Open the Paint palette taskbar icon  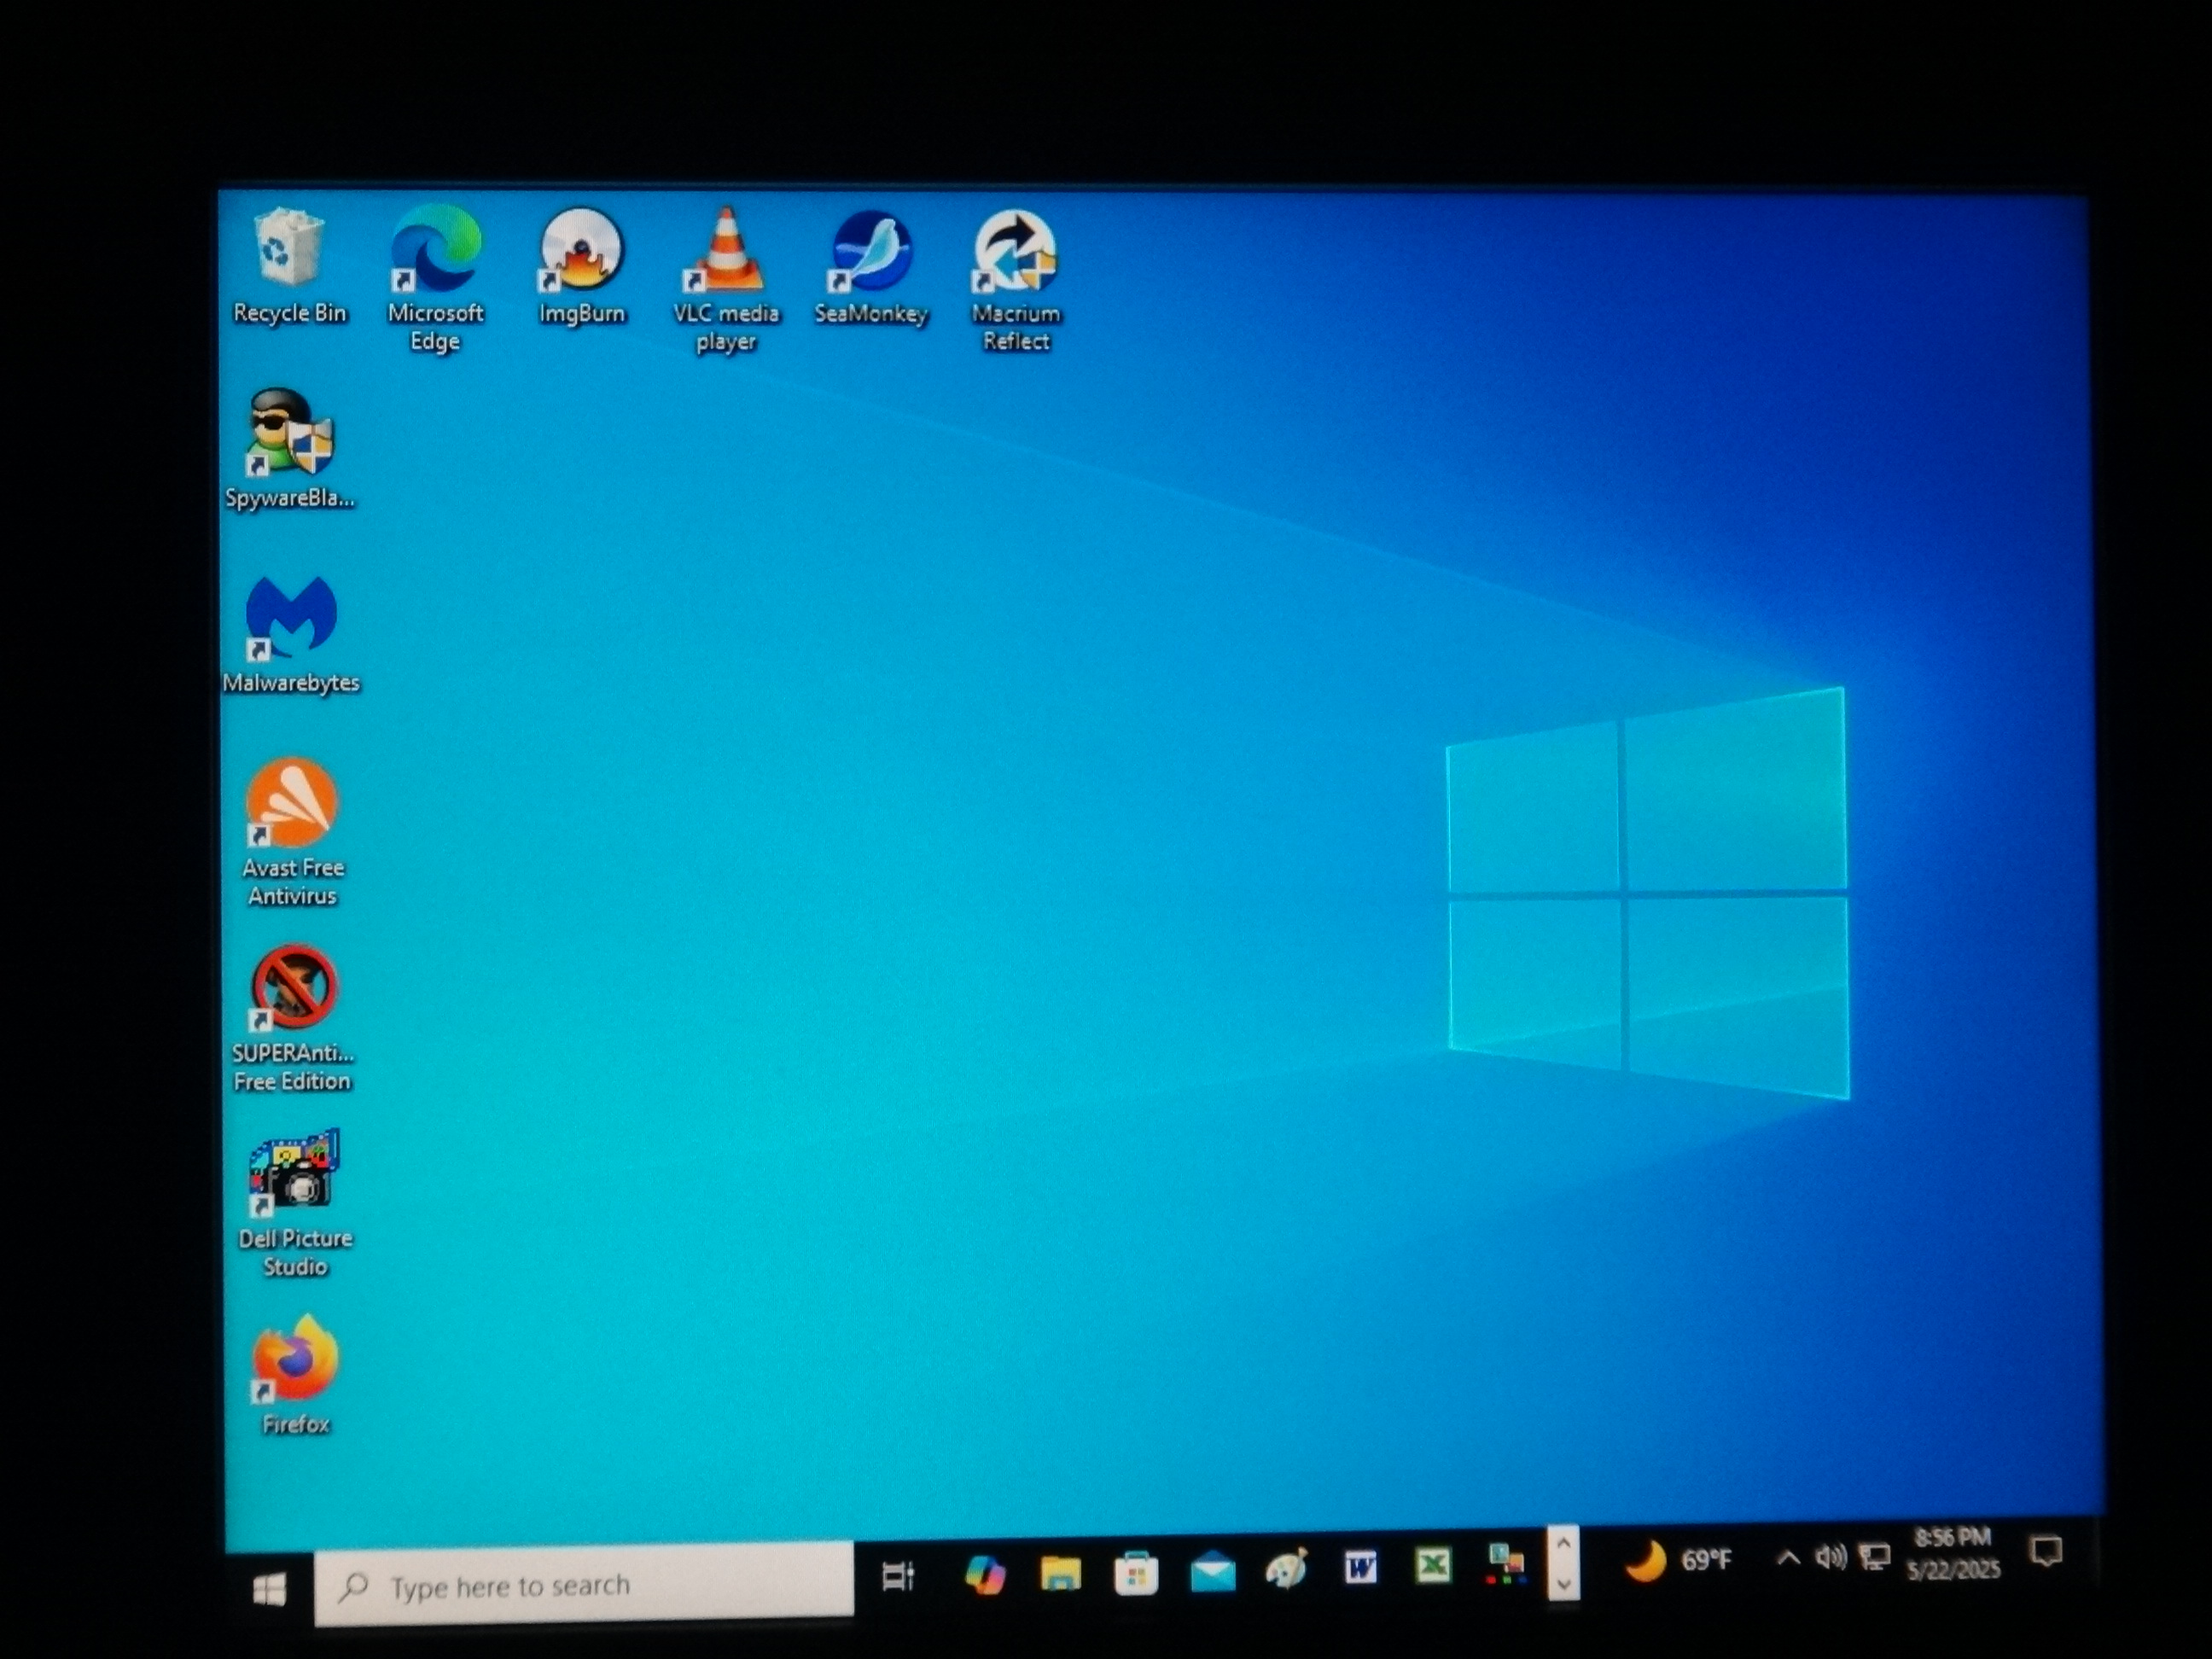tap(1286, 1569)
